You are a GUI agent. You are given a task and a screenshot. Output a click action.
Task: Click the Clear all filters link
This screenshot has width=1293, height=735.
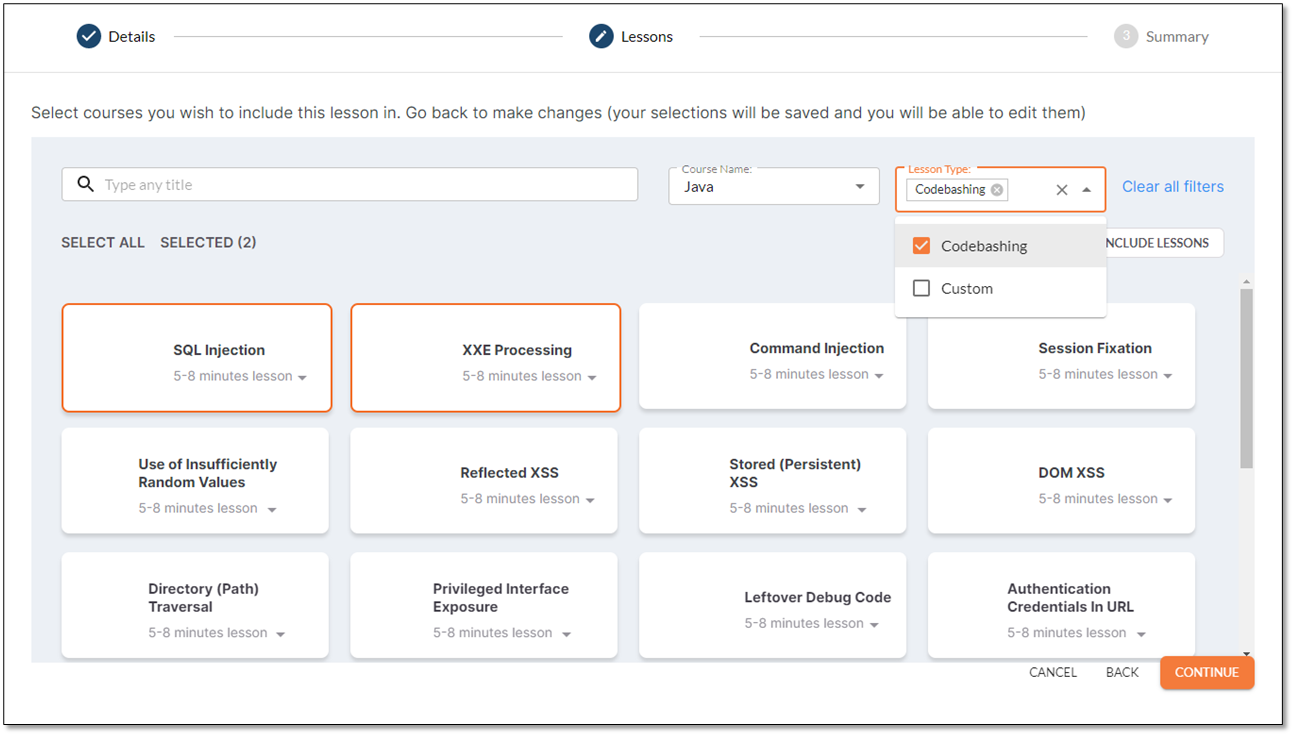pyautogui.click(x=1172, y=186)
